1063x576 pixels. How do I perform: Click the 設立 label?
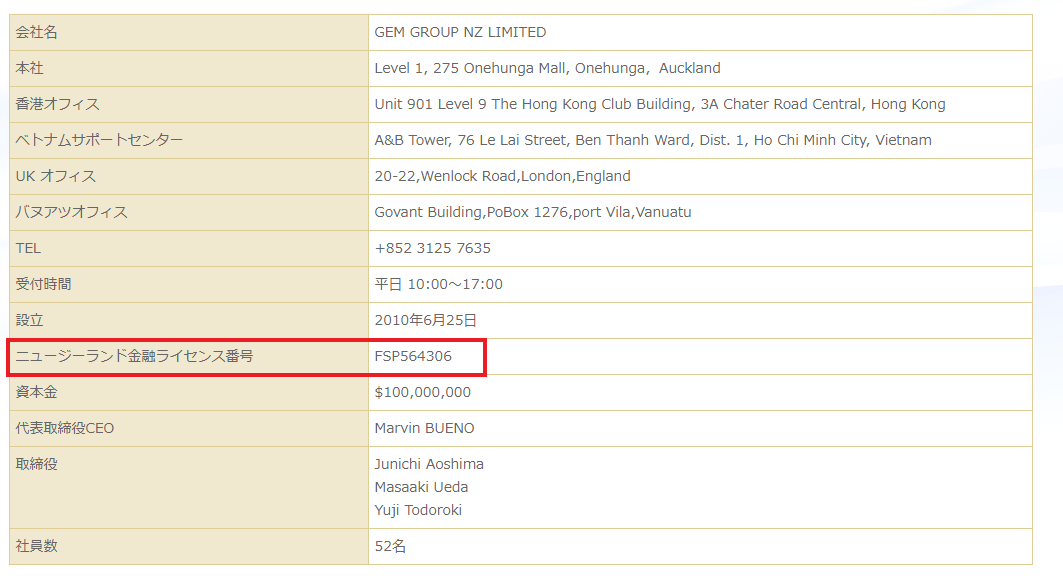click(29, 320)
